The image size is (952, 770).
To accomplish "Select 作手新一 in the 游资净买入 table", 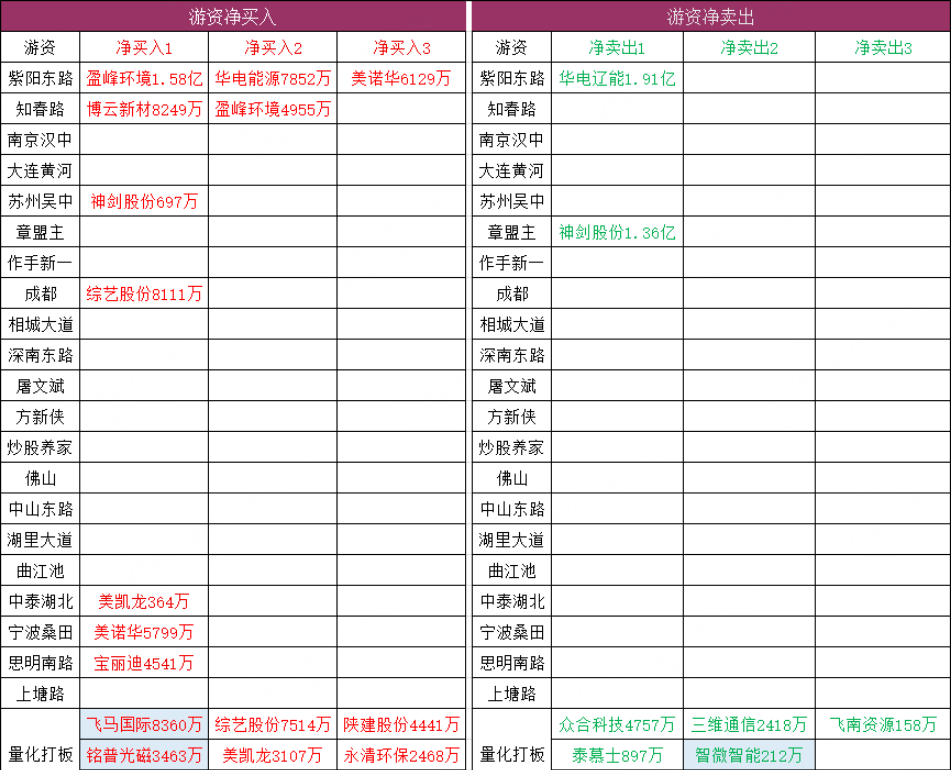I will [x=40, y=263].
